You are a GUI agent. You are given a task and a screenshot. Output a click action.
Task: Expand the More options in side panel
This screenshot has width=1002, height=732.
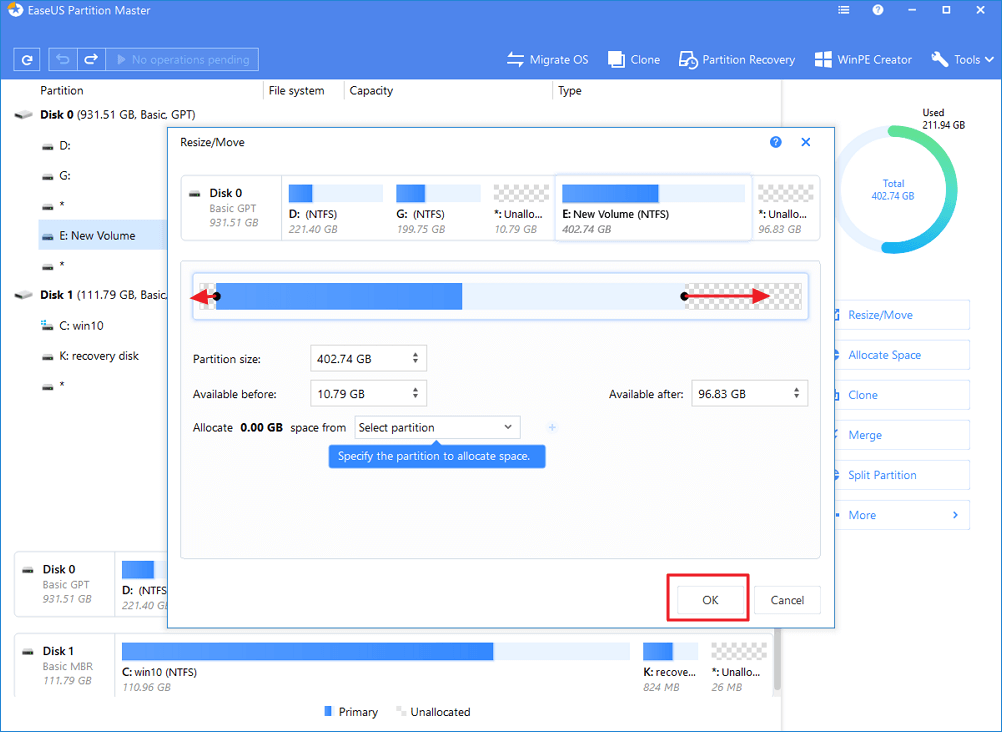[x=901, y=515]
